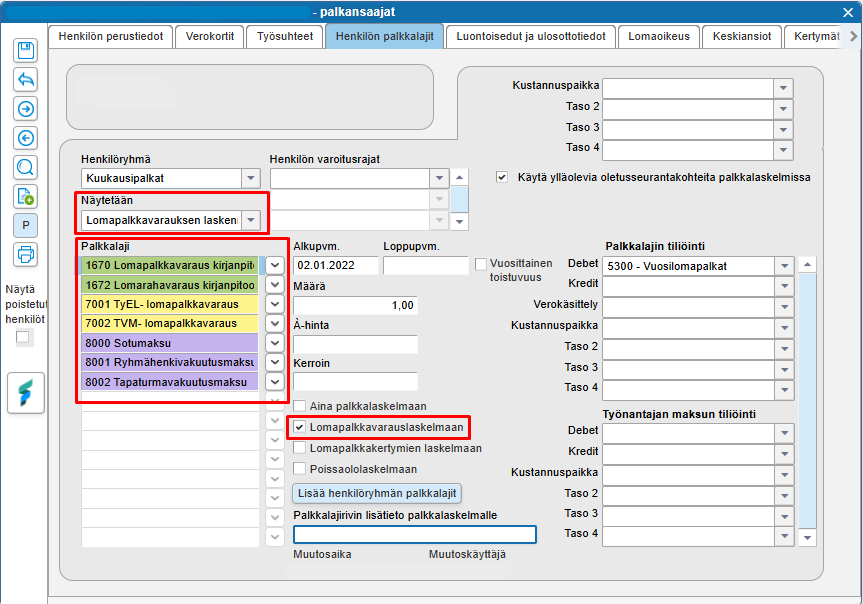Open Keskiansiot tab
Image resolution: width=863 pixels, height=604 pixels.
click(x=742, y=36)
